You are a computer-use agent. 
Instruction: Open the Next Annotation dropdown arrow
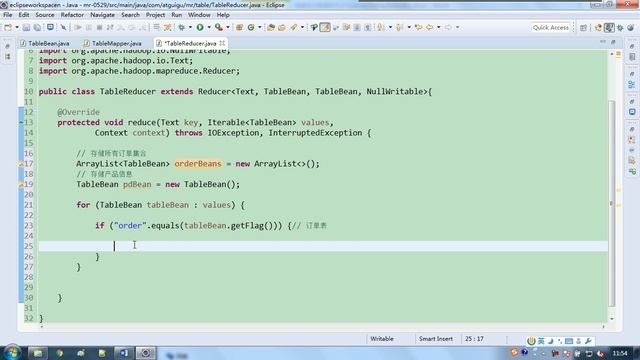click(x=390, y=27)
